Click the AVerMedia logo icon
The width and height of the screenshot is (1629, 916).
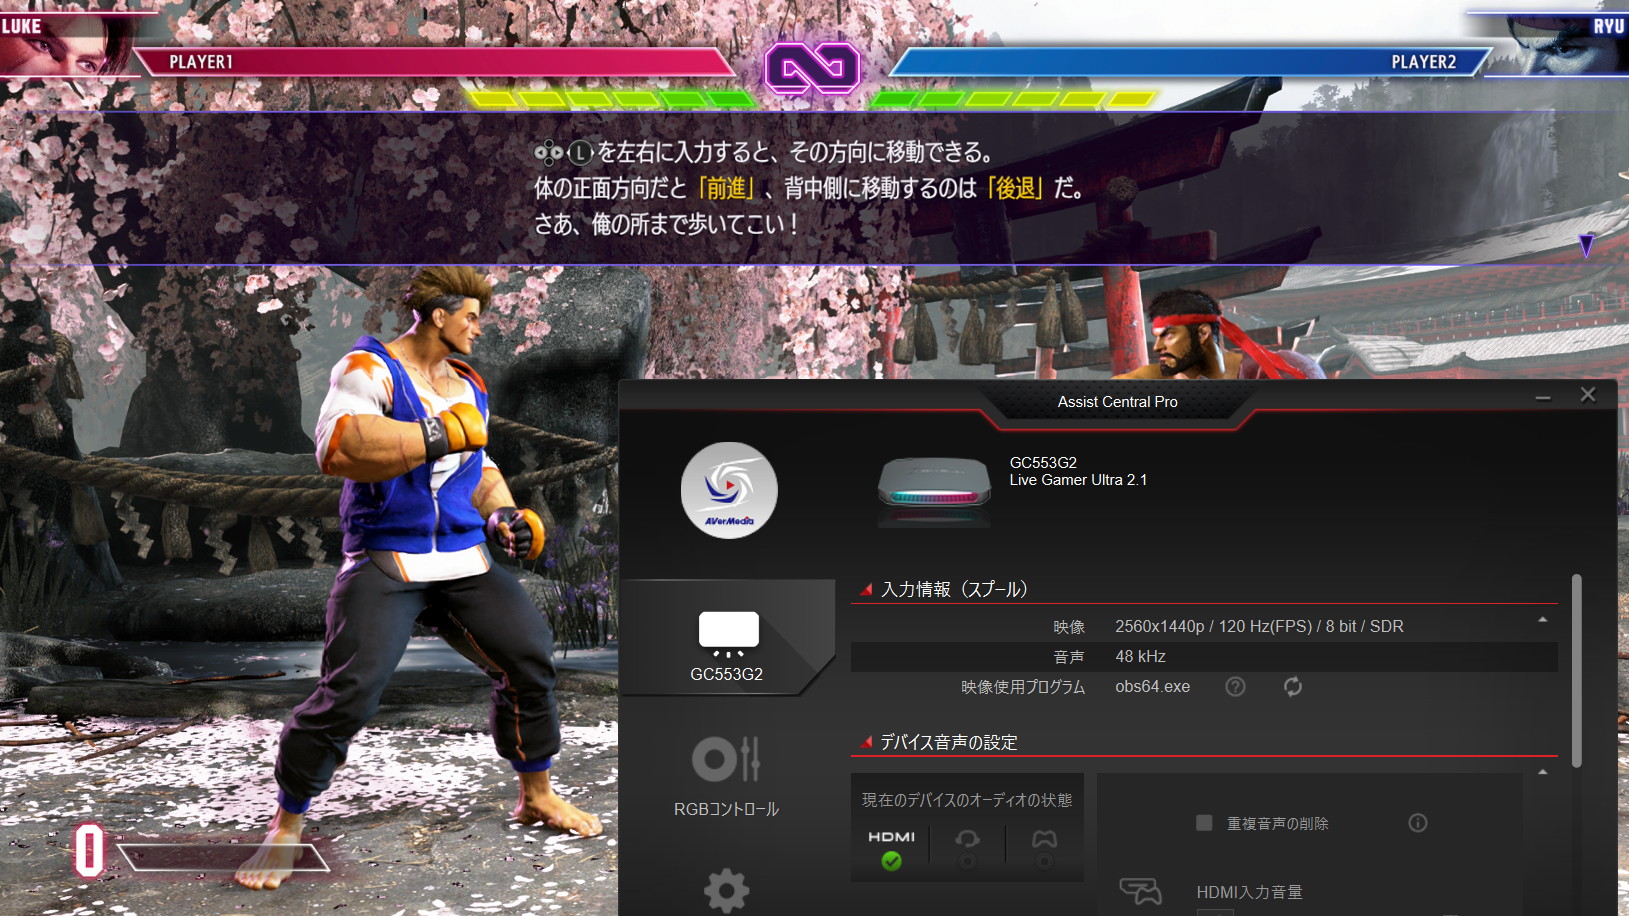coord(729,490)
